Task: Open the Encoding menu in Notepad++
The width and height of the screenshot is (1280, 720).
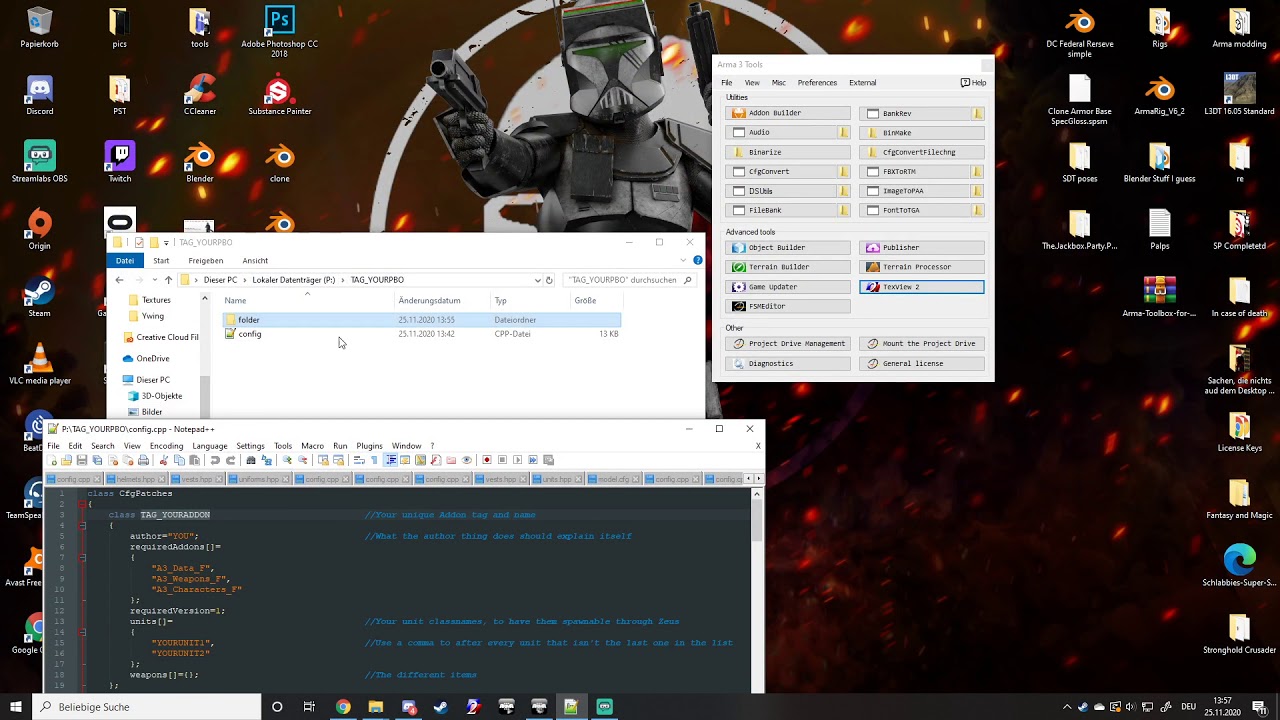Action: 166,446
